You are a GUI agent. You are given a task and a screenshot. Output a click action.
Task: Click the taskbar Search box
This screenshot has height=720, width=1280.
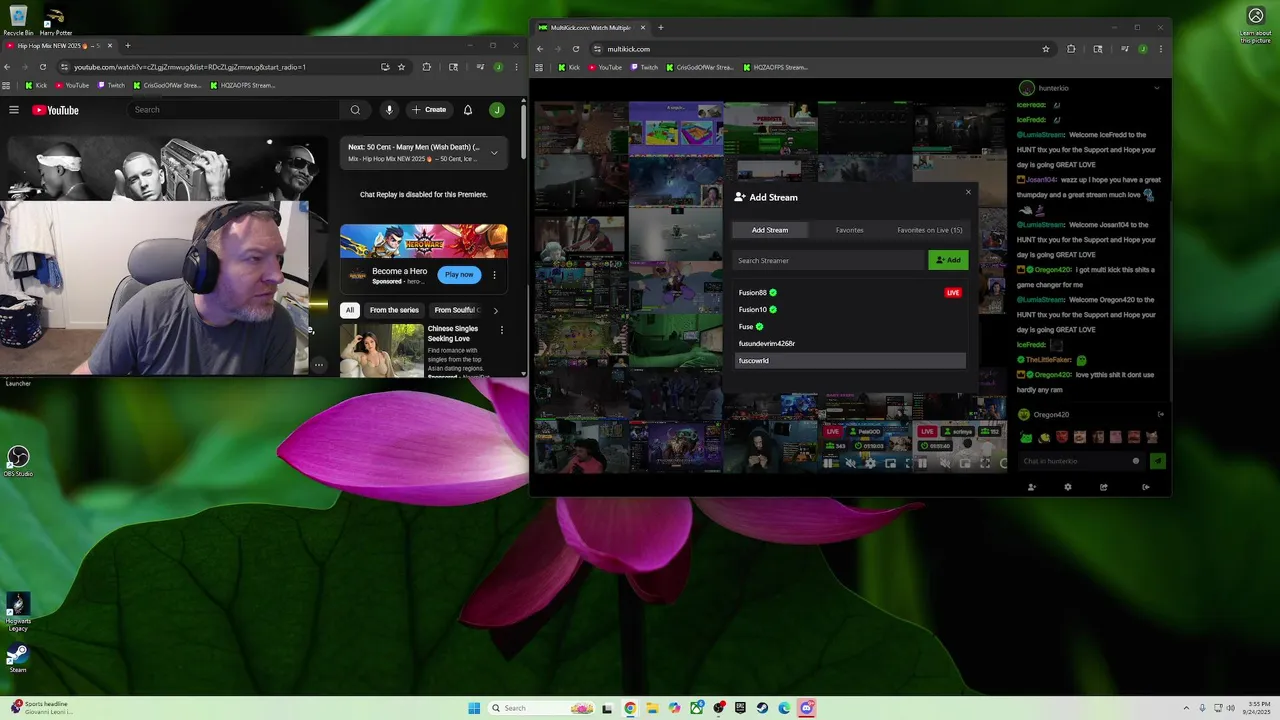tap(541, 708)
